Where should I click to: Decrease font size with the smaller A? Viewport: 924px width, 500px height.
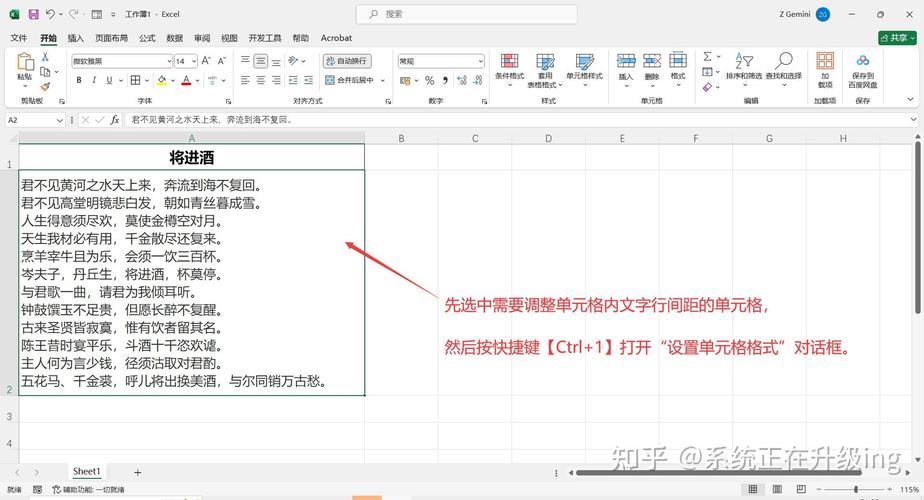pos(222,61)
